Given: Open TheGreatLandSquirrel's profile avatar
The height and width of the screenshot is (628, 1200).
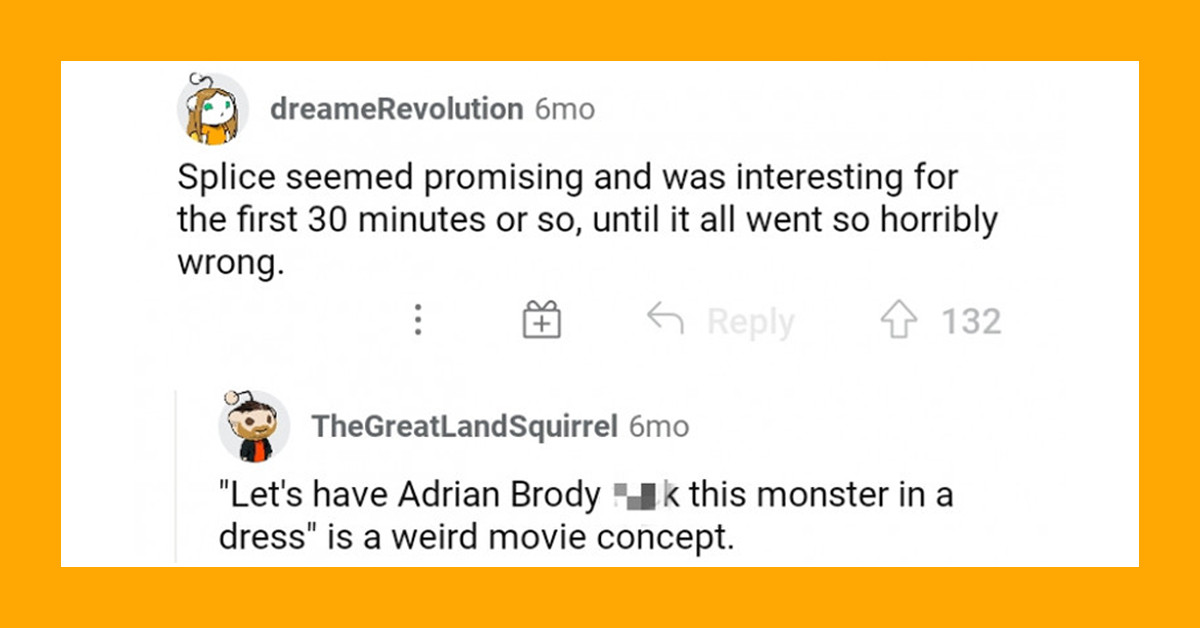Looking at the screenshot, I should [255, 425].
